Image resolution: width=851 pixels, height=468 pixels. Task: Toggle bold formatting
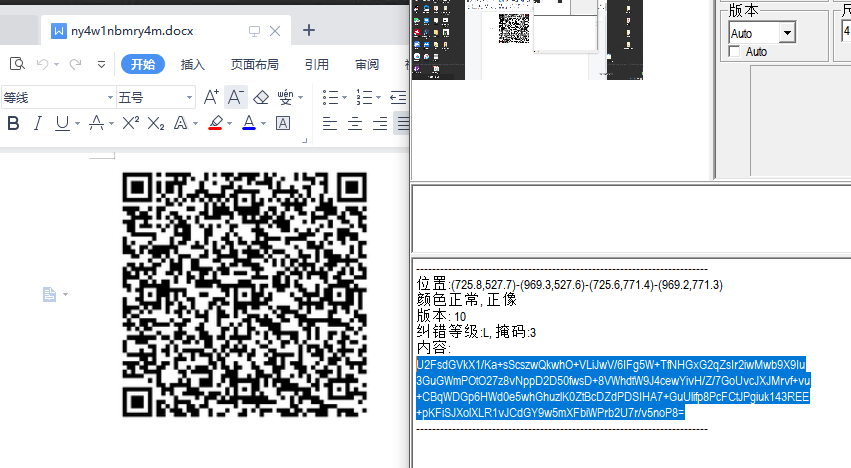14,124
